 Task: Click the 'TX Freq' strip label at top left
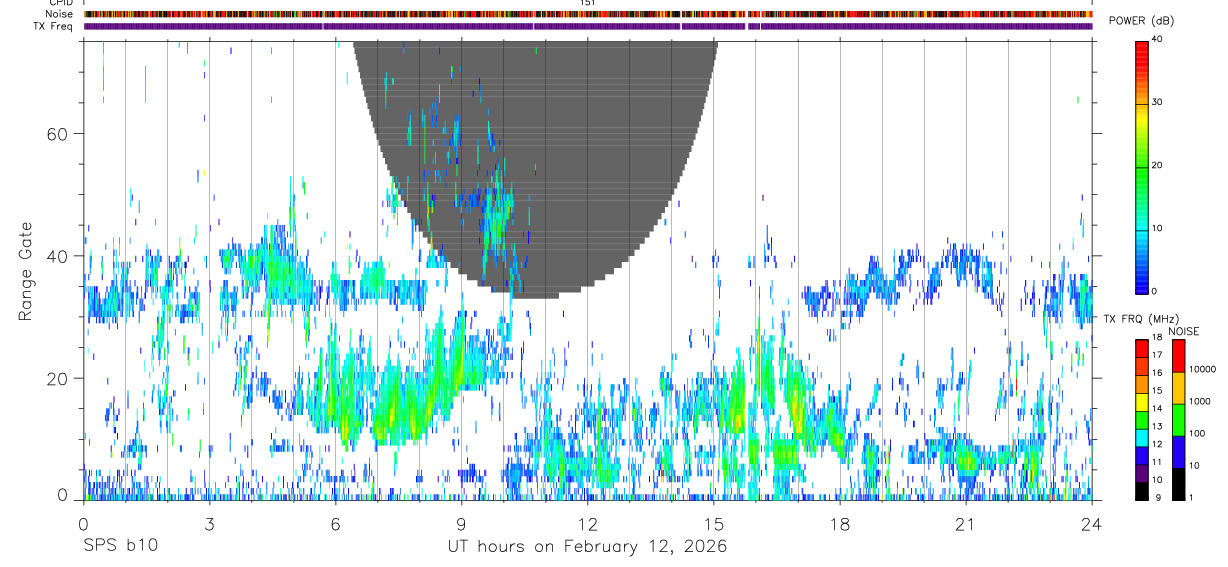point(54,26)
